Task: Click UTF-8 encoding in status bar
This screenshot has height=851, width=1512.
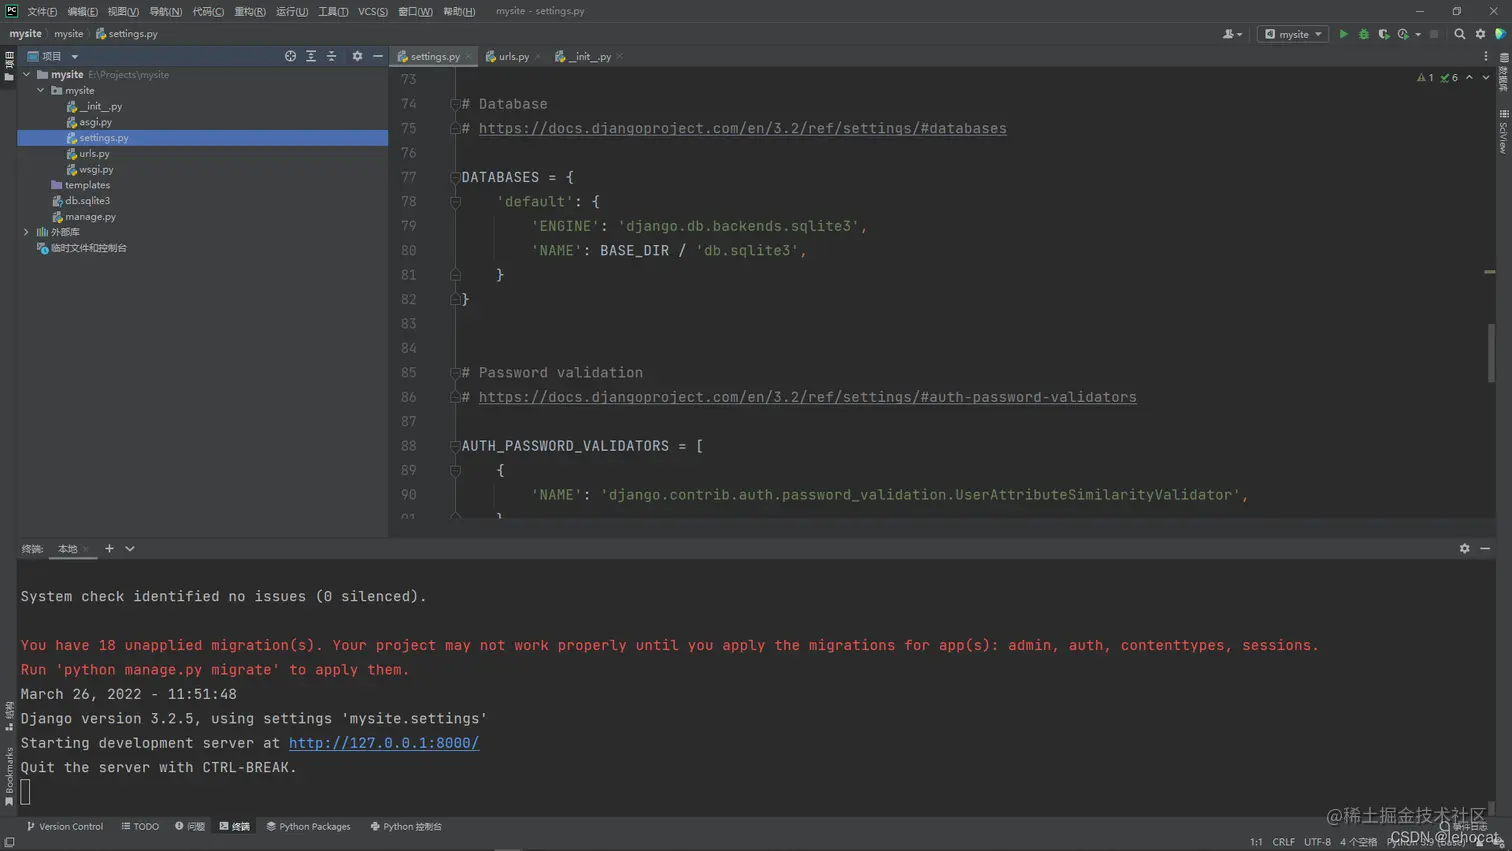Action: tap(1317, 842)
